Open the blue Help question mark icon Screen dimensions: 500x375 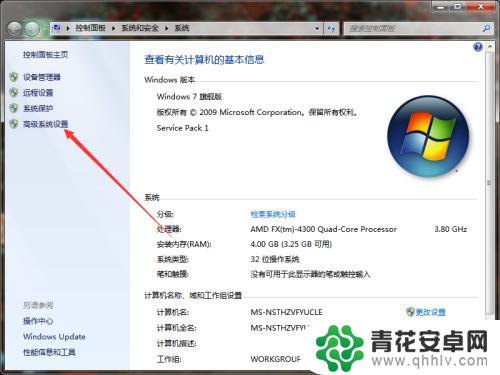(x=478, y=47)
